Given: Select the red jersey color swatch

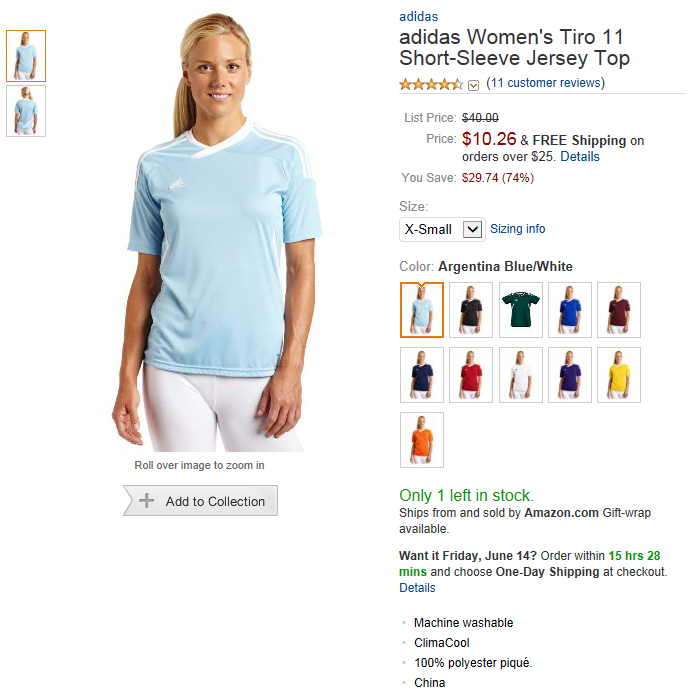Looking at the screenshot, I should [x=471, y=375].
